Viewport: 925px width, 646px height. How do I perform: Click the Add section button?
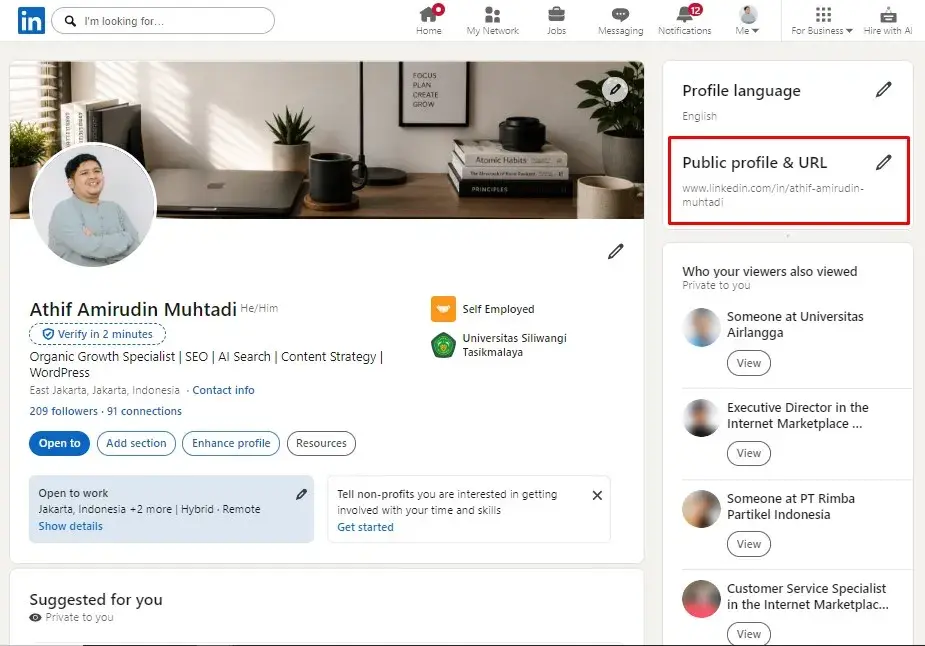pos(136,443)
